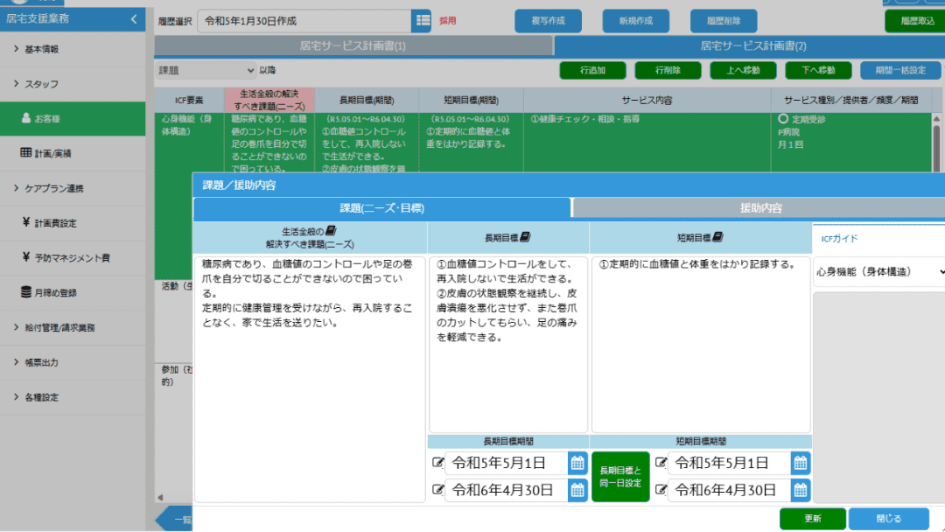Open calendar for long-term goal end date
Screen dimensions: 945x532
[577, 490]
